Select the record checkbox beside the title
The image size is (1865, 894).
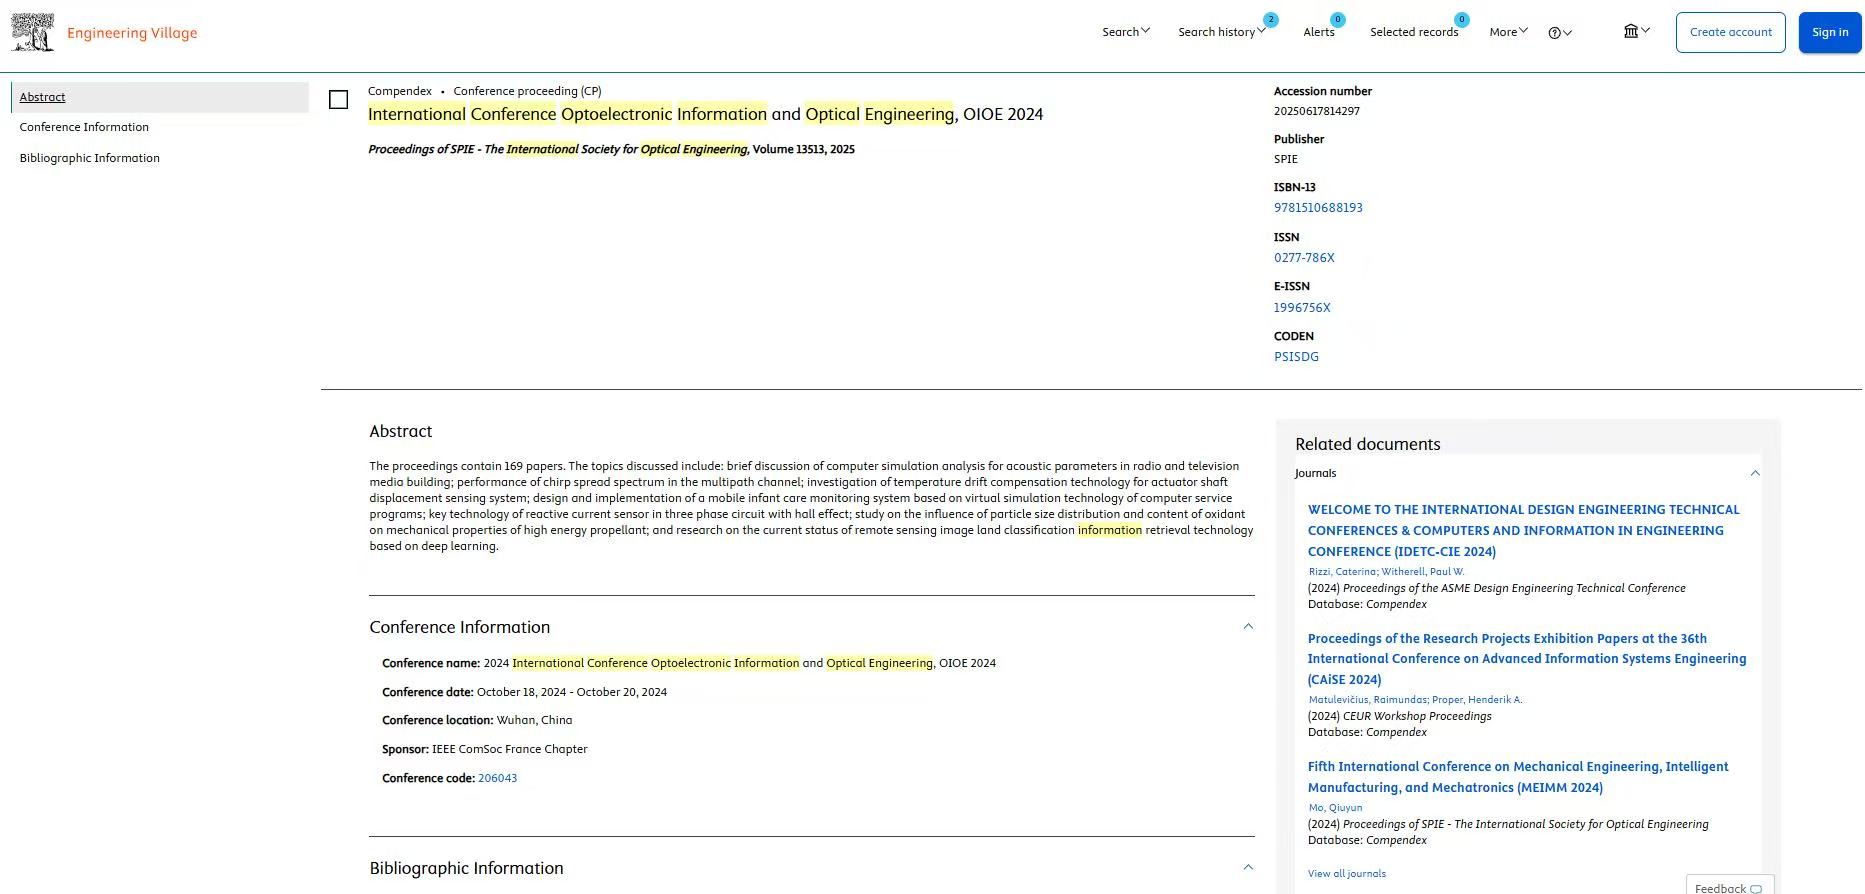click(339, 100)
